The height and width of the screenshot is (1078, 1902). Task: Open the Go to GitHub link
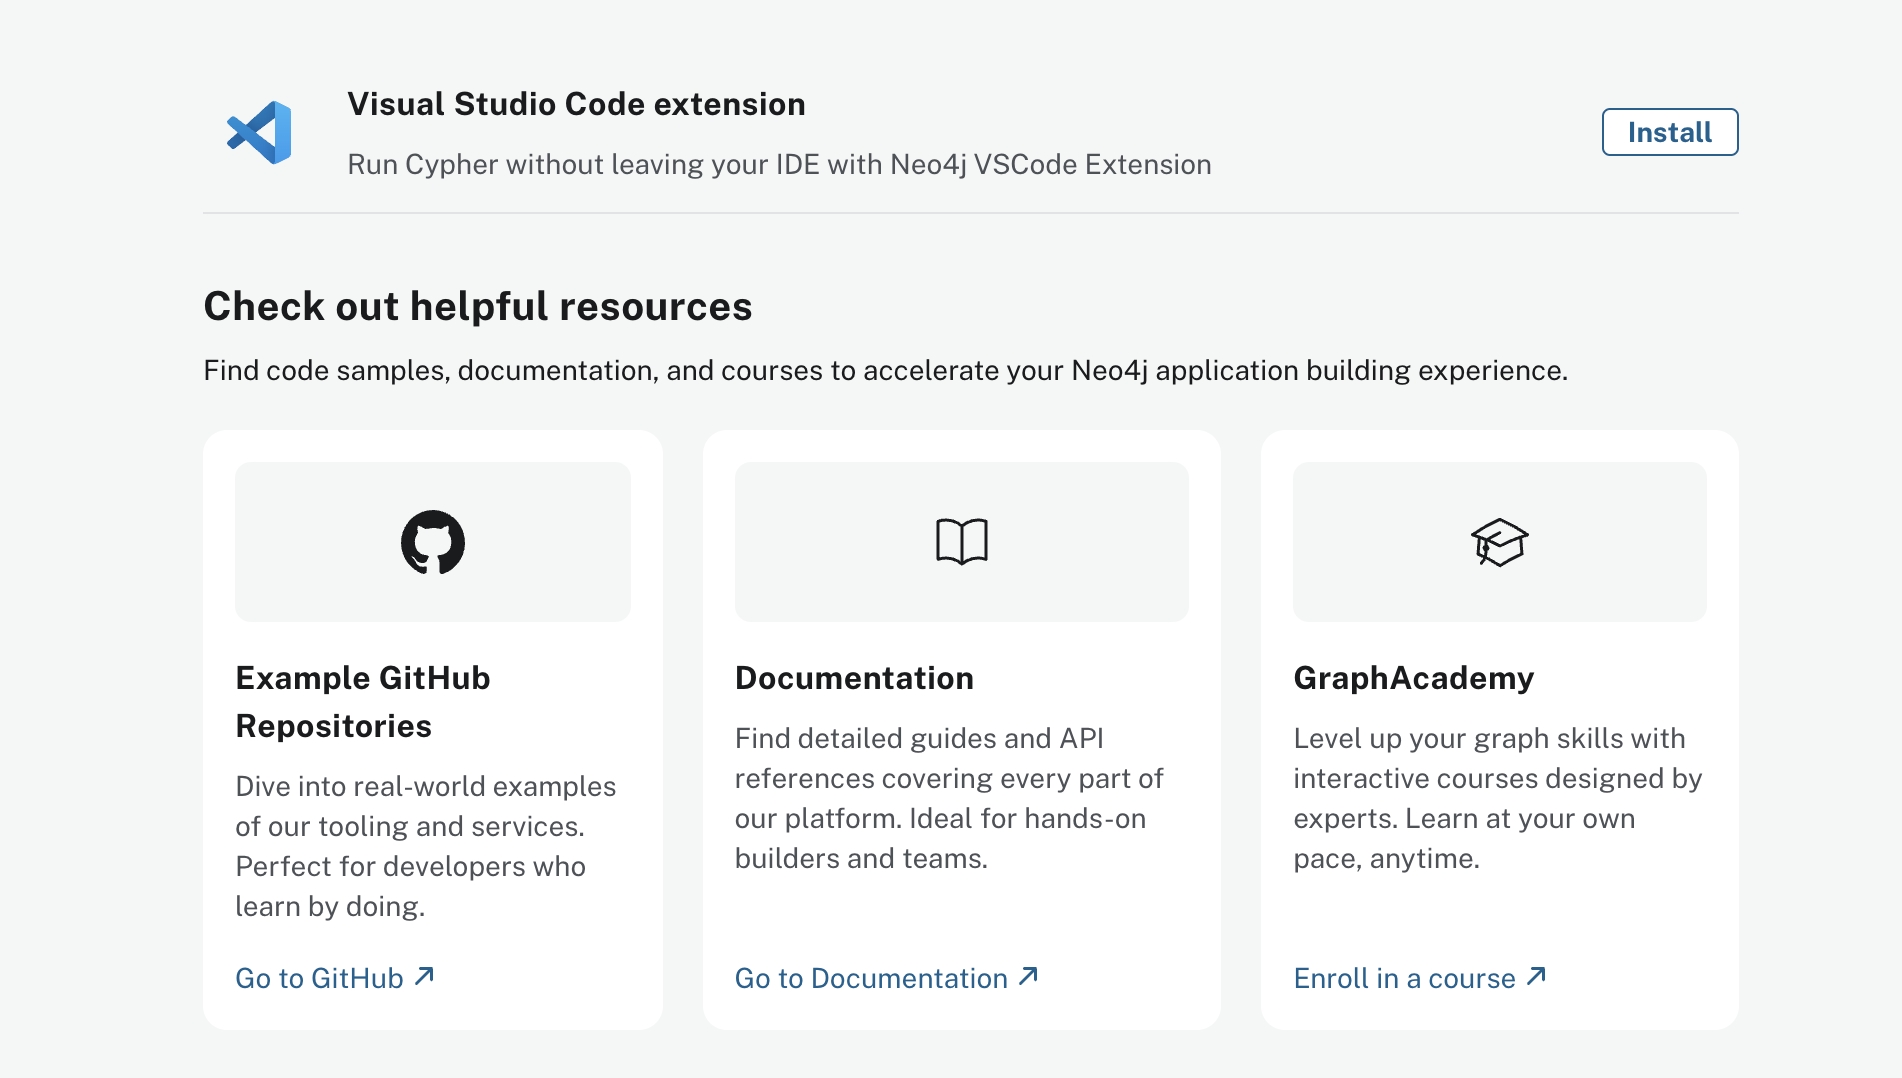tap(335, 978)
